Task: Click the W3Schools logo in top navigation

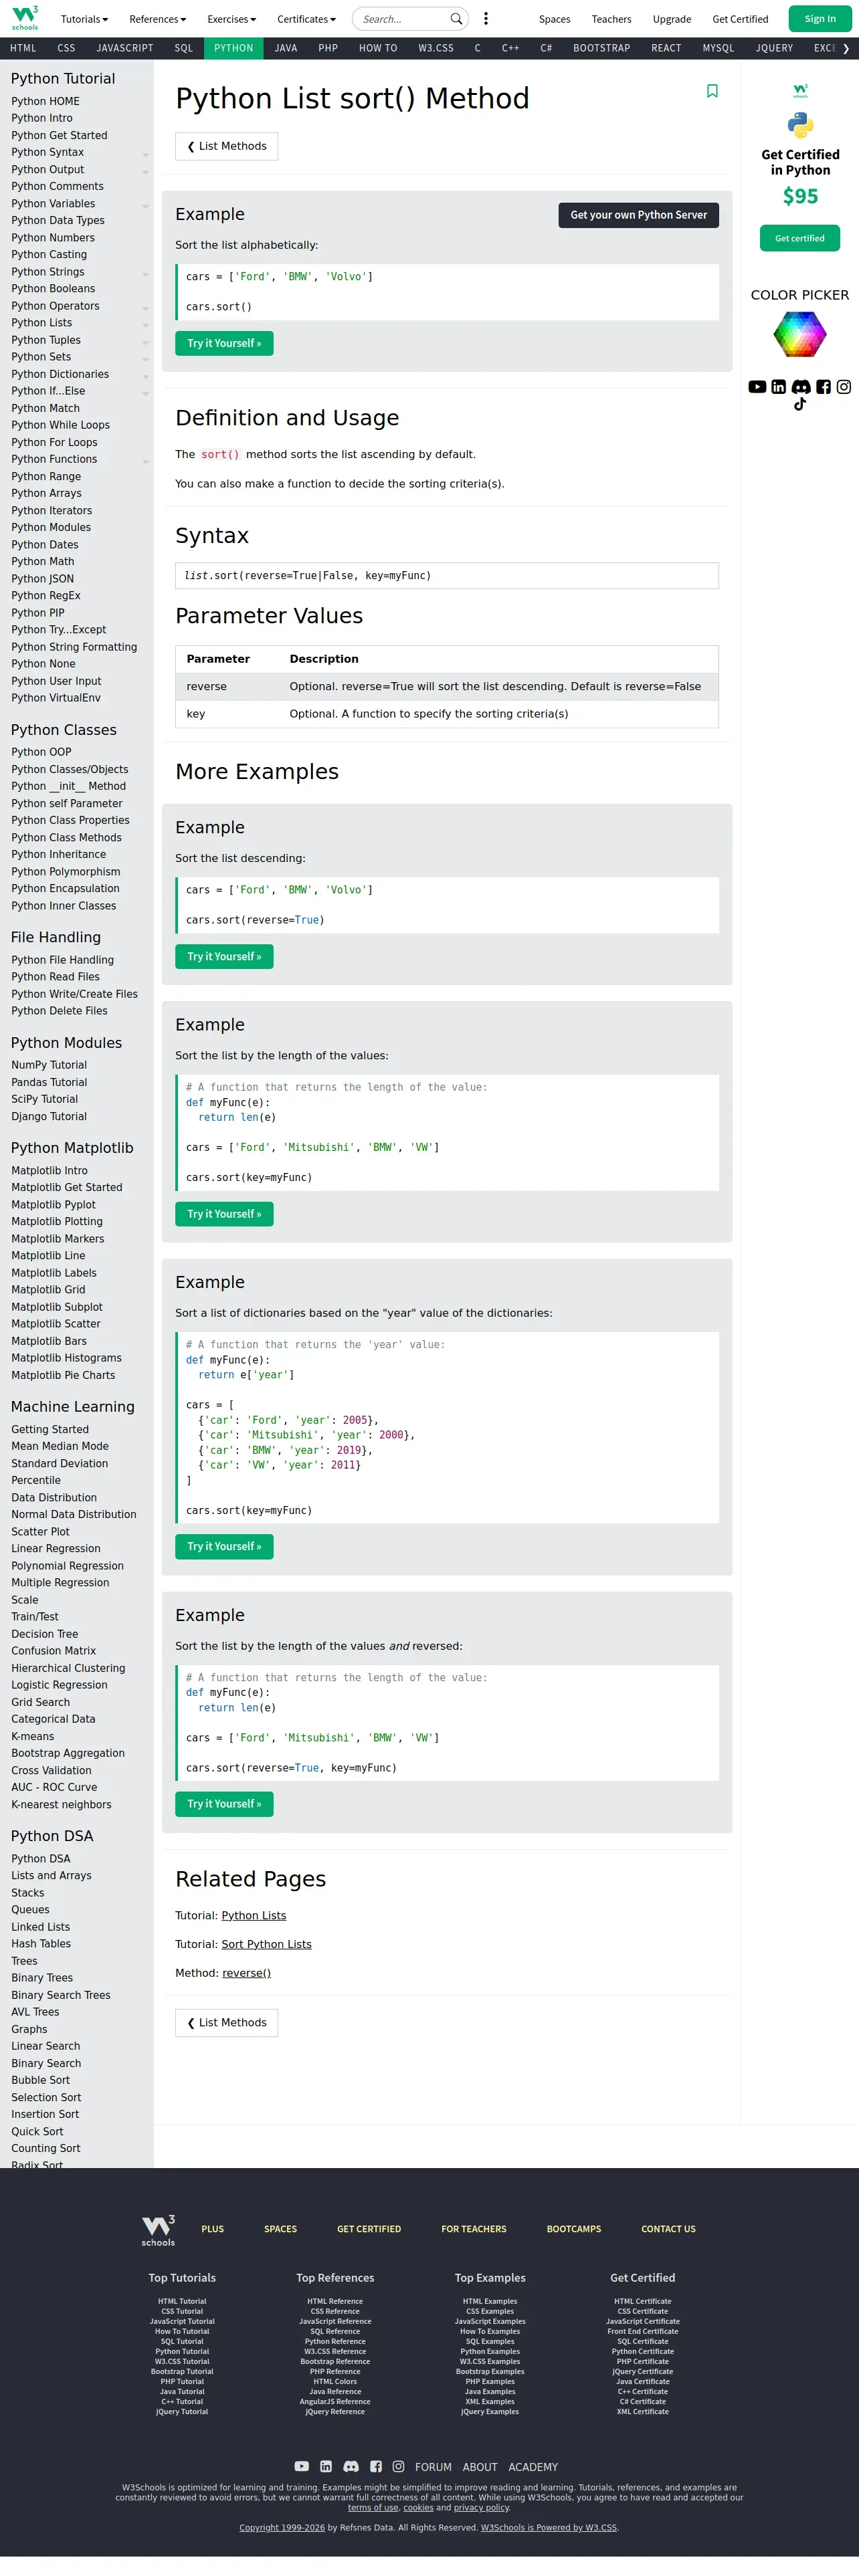Action: [25, 18]
